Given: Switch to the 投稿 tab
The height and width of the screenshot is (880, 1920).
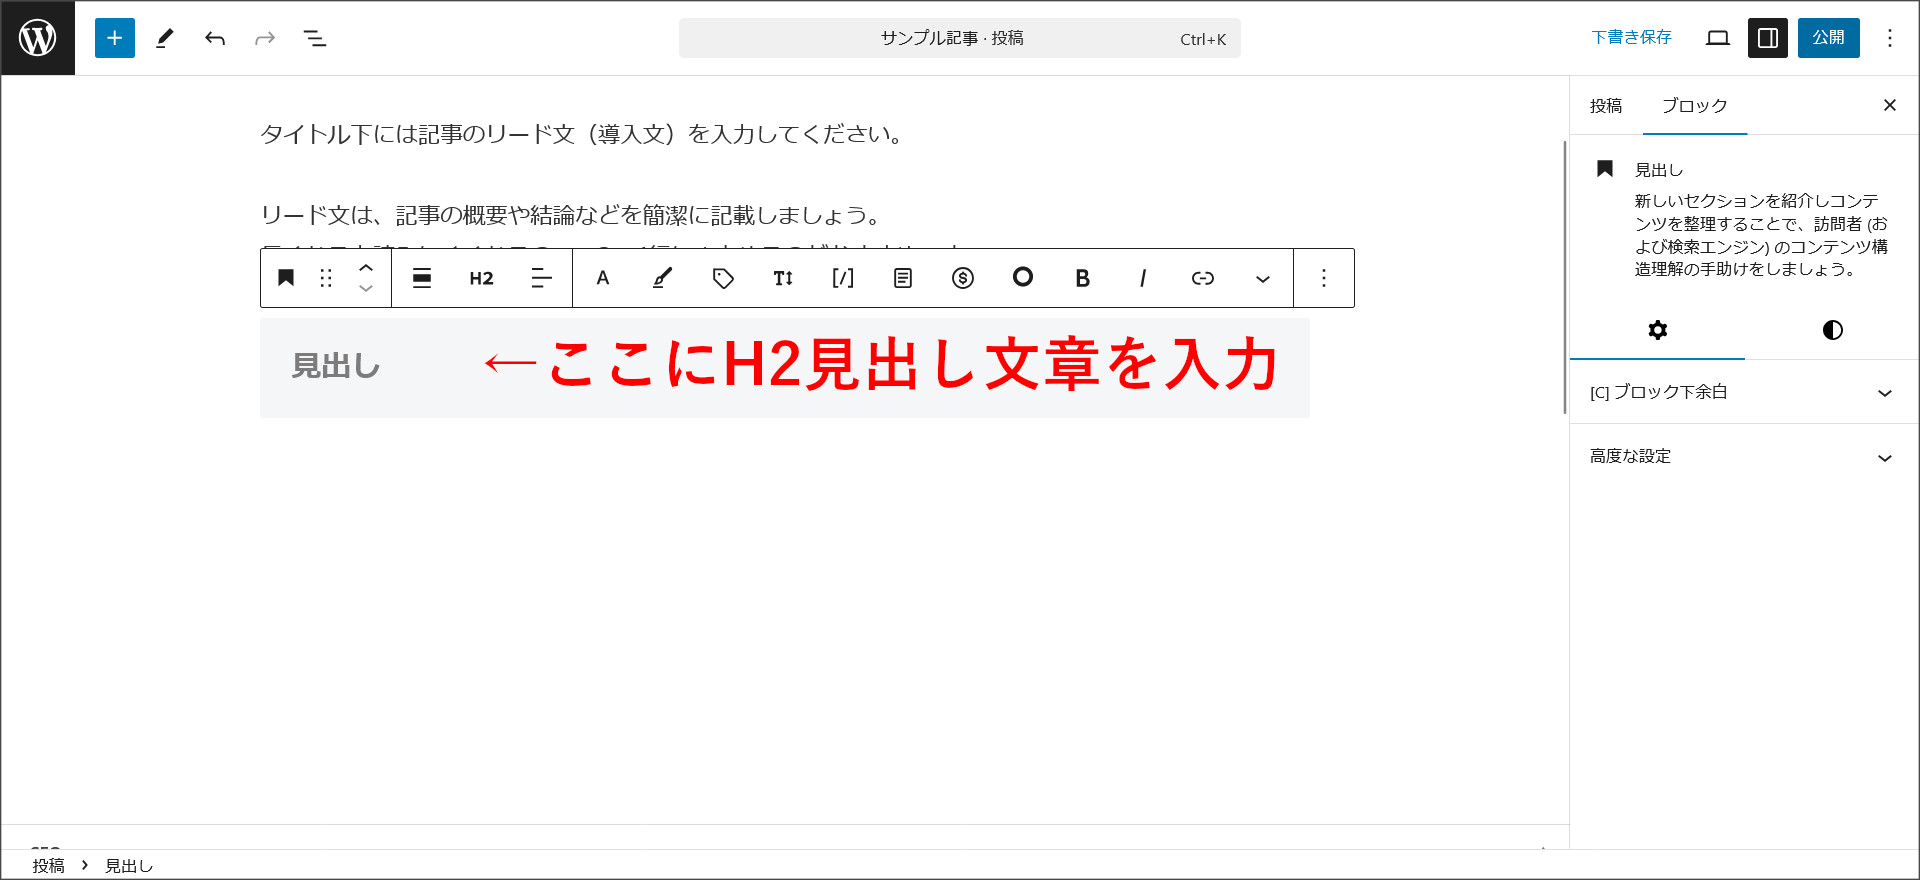Looking at the screenshot, I should tap(1606, 106).
